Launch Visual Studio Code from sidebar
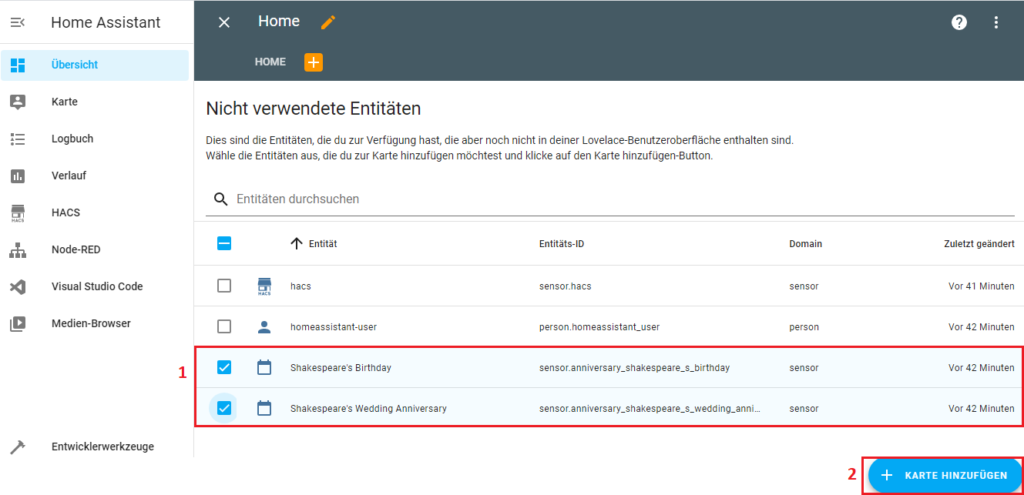The height and width of the screenshot is (495, 1024). point(97,287)
